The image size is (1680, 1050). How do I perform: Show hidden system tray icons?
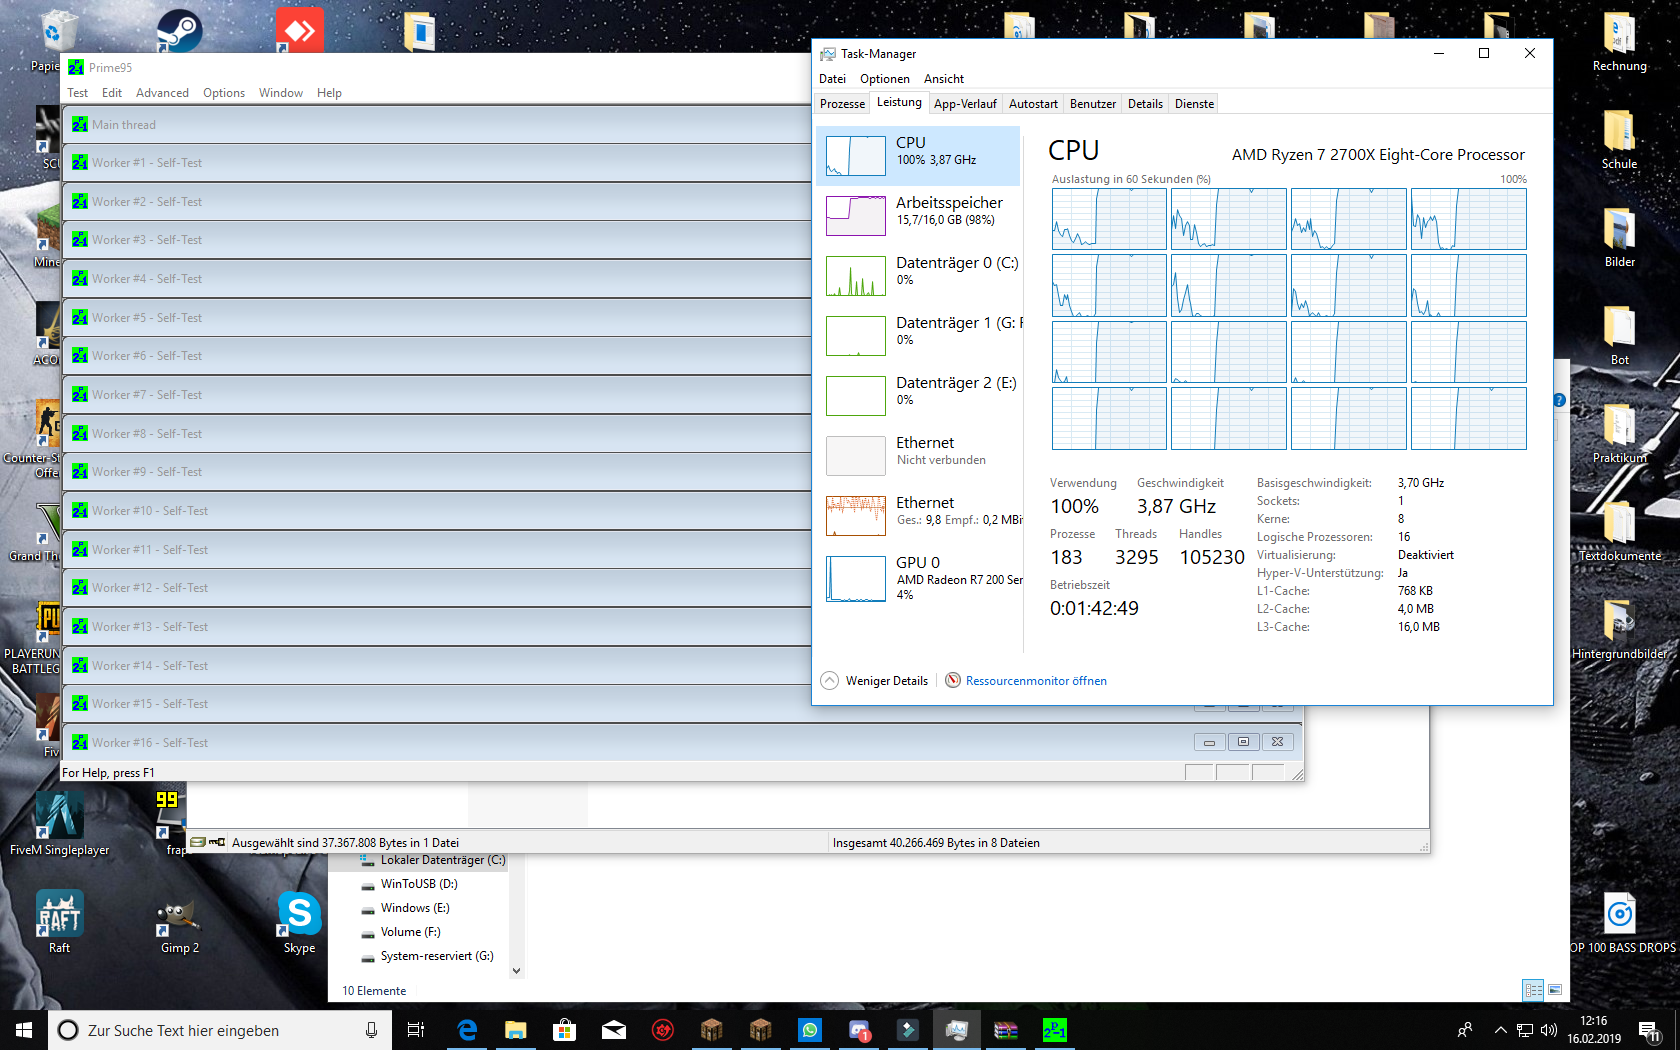[1500, 1030]
